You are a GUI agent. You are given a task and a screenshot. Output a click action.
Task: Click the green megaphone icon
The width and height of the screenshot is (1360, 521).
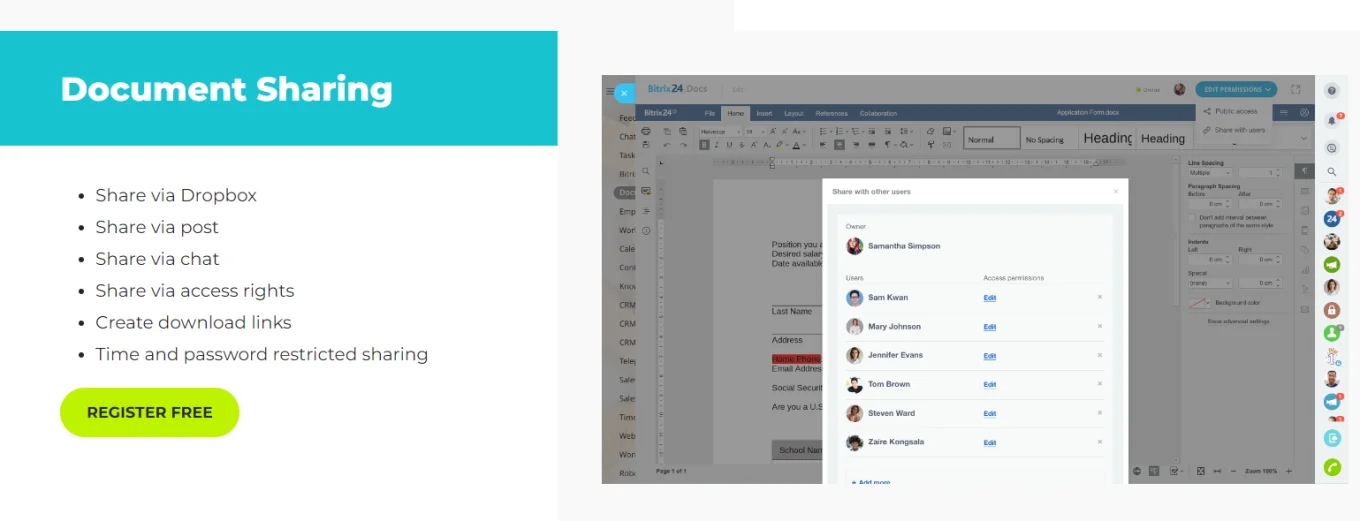click(1331, 265)
